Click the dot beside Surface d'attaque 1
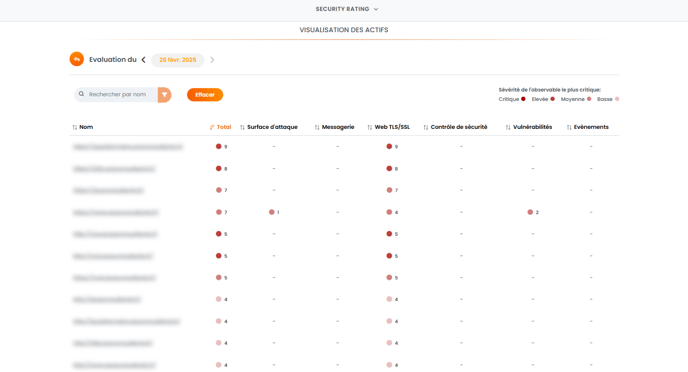The image size is (688, 372). 272,212
